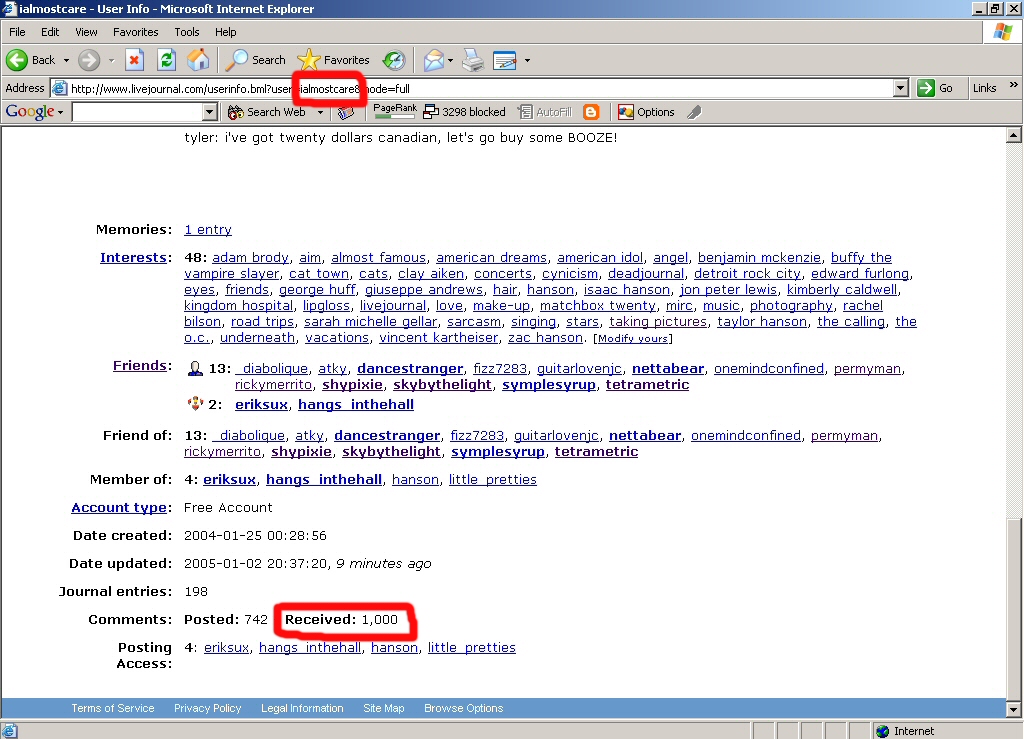Screen dimensions: 1024x739
Task: Refresh the current page
Action: [167, 60]
